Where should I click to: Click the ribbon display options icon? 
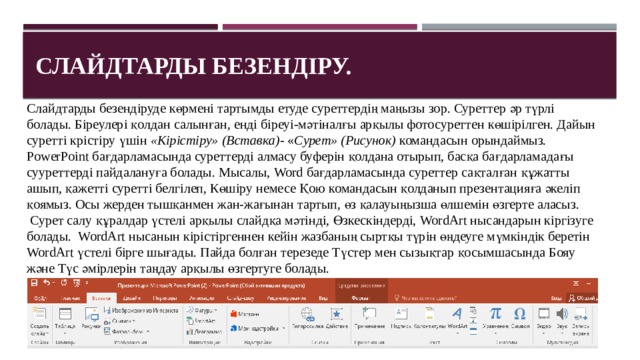(x=576, y=283)
